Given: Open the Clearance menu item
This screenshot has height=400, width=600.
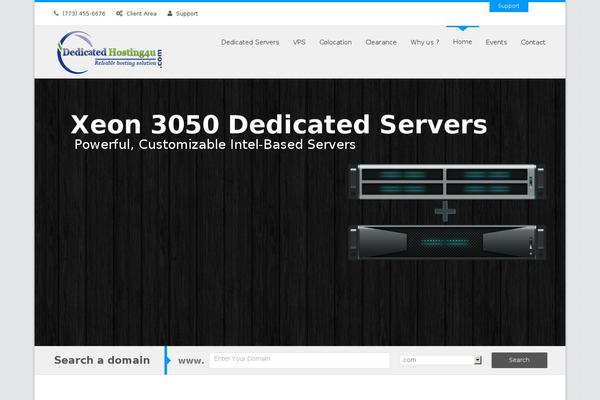Looking at the screenshot, I should (x=381, y=42).
